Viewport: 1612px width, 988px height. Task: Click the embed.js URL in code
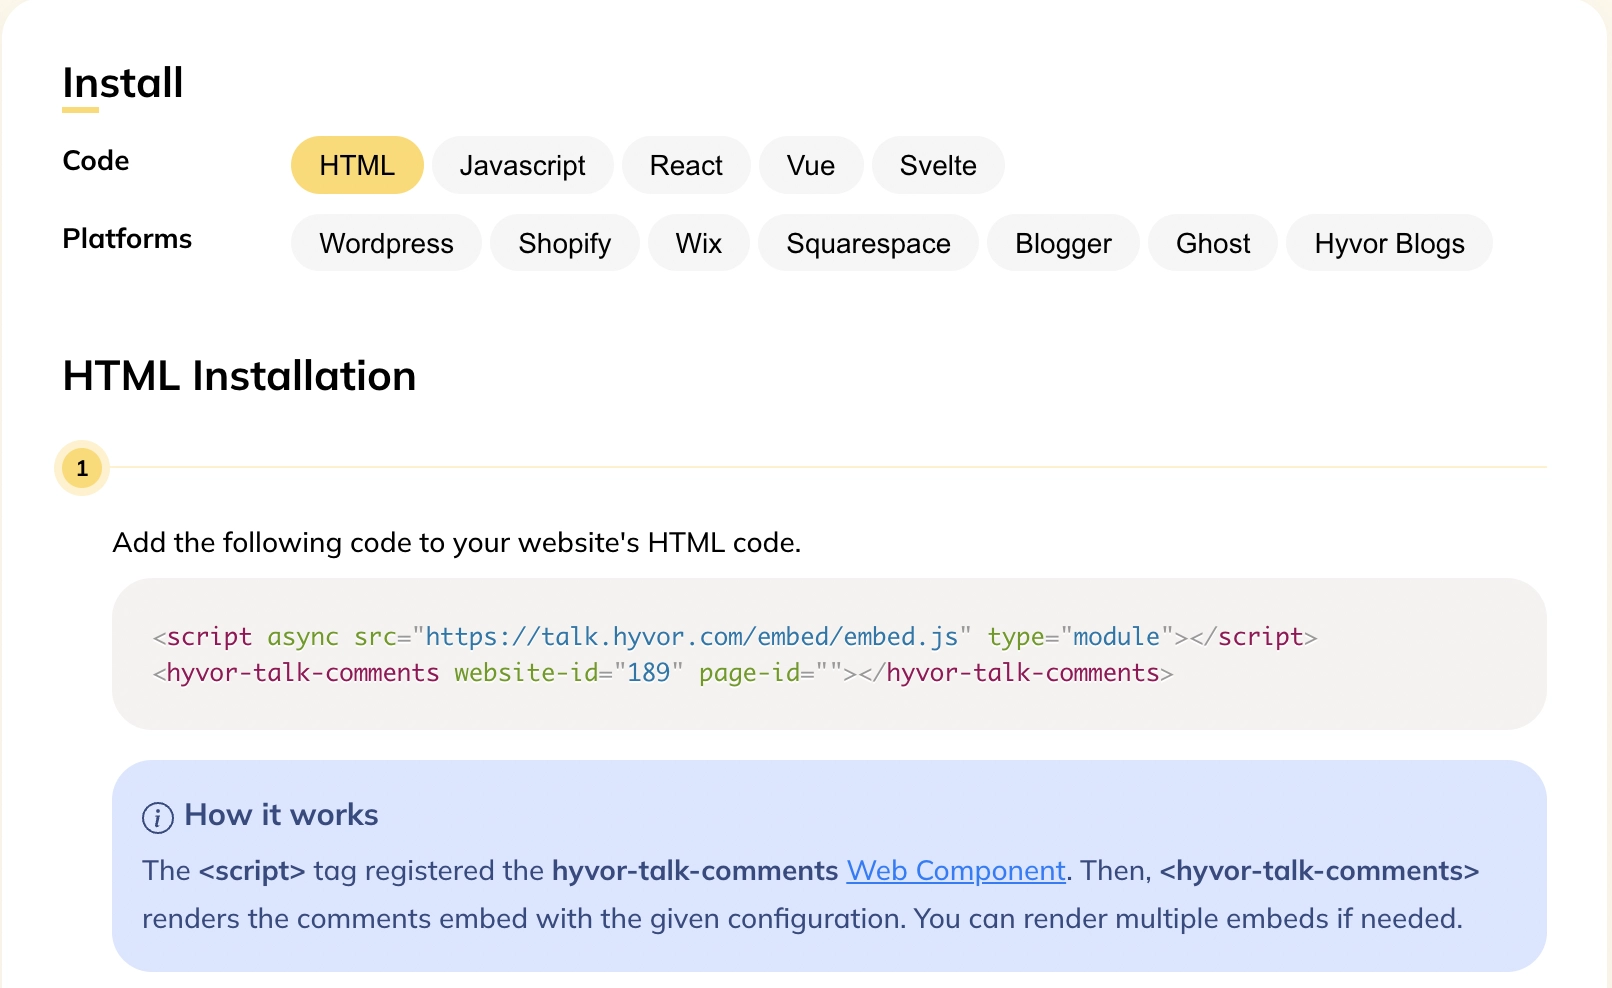tap(692, 637)
